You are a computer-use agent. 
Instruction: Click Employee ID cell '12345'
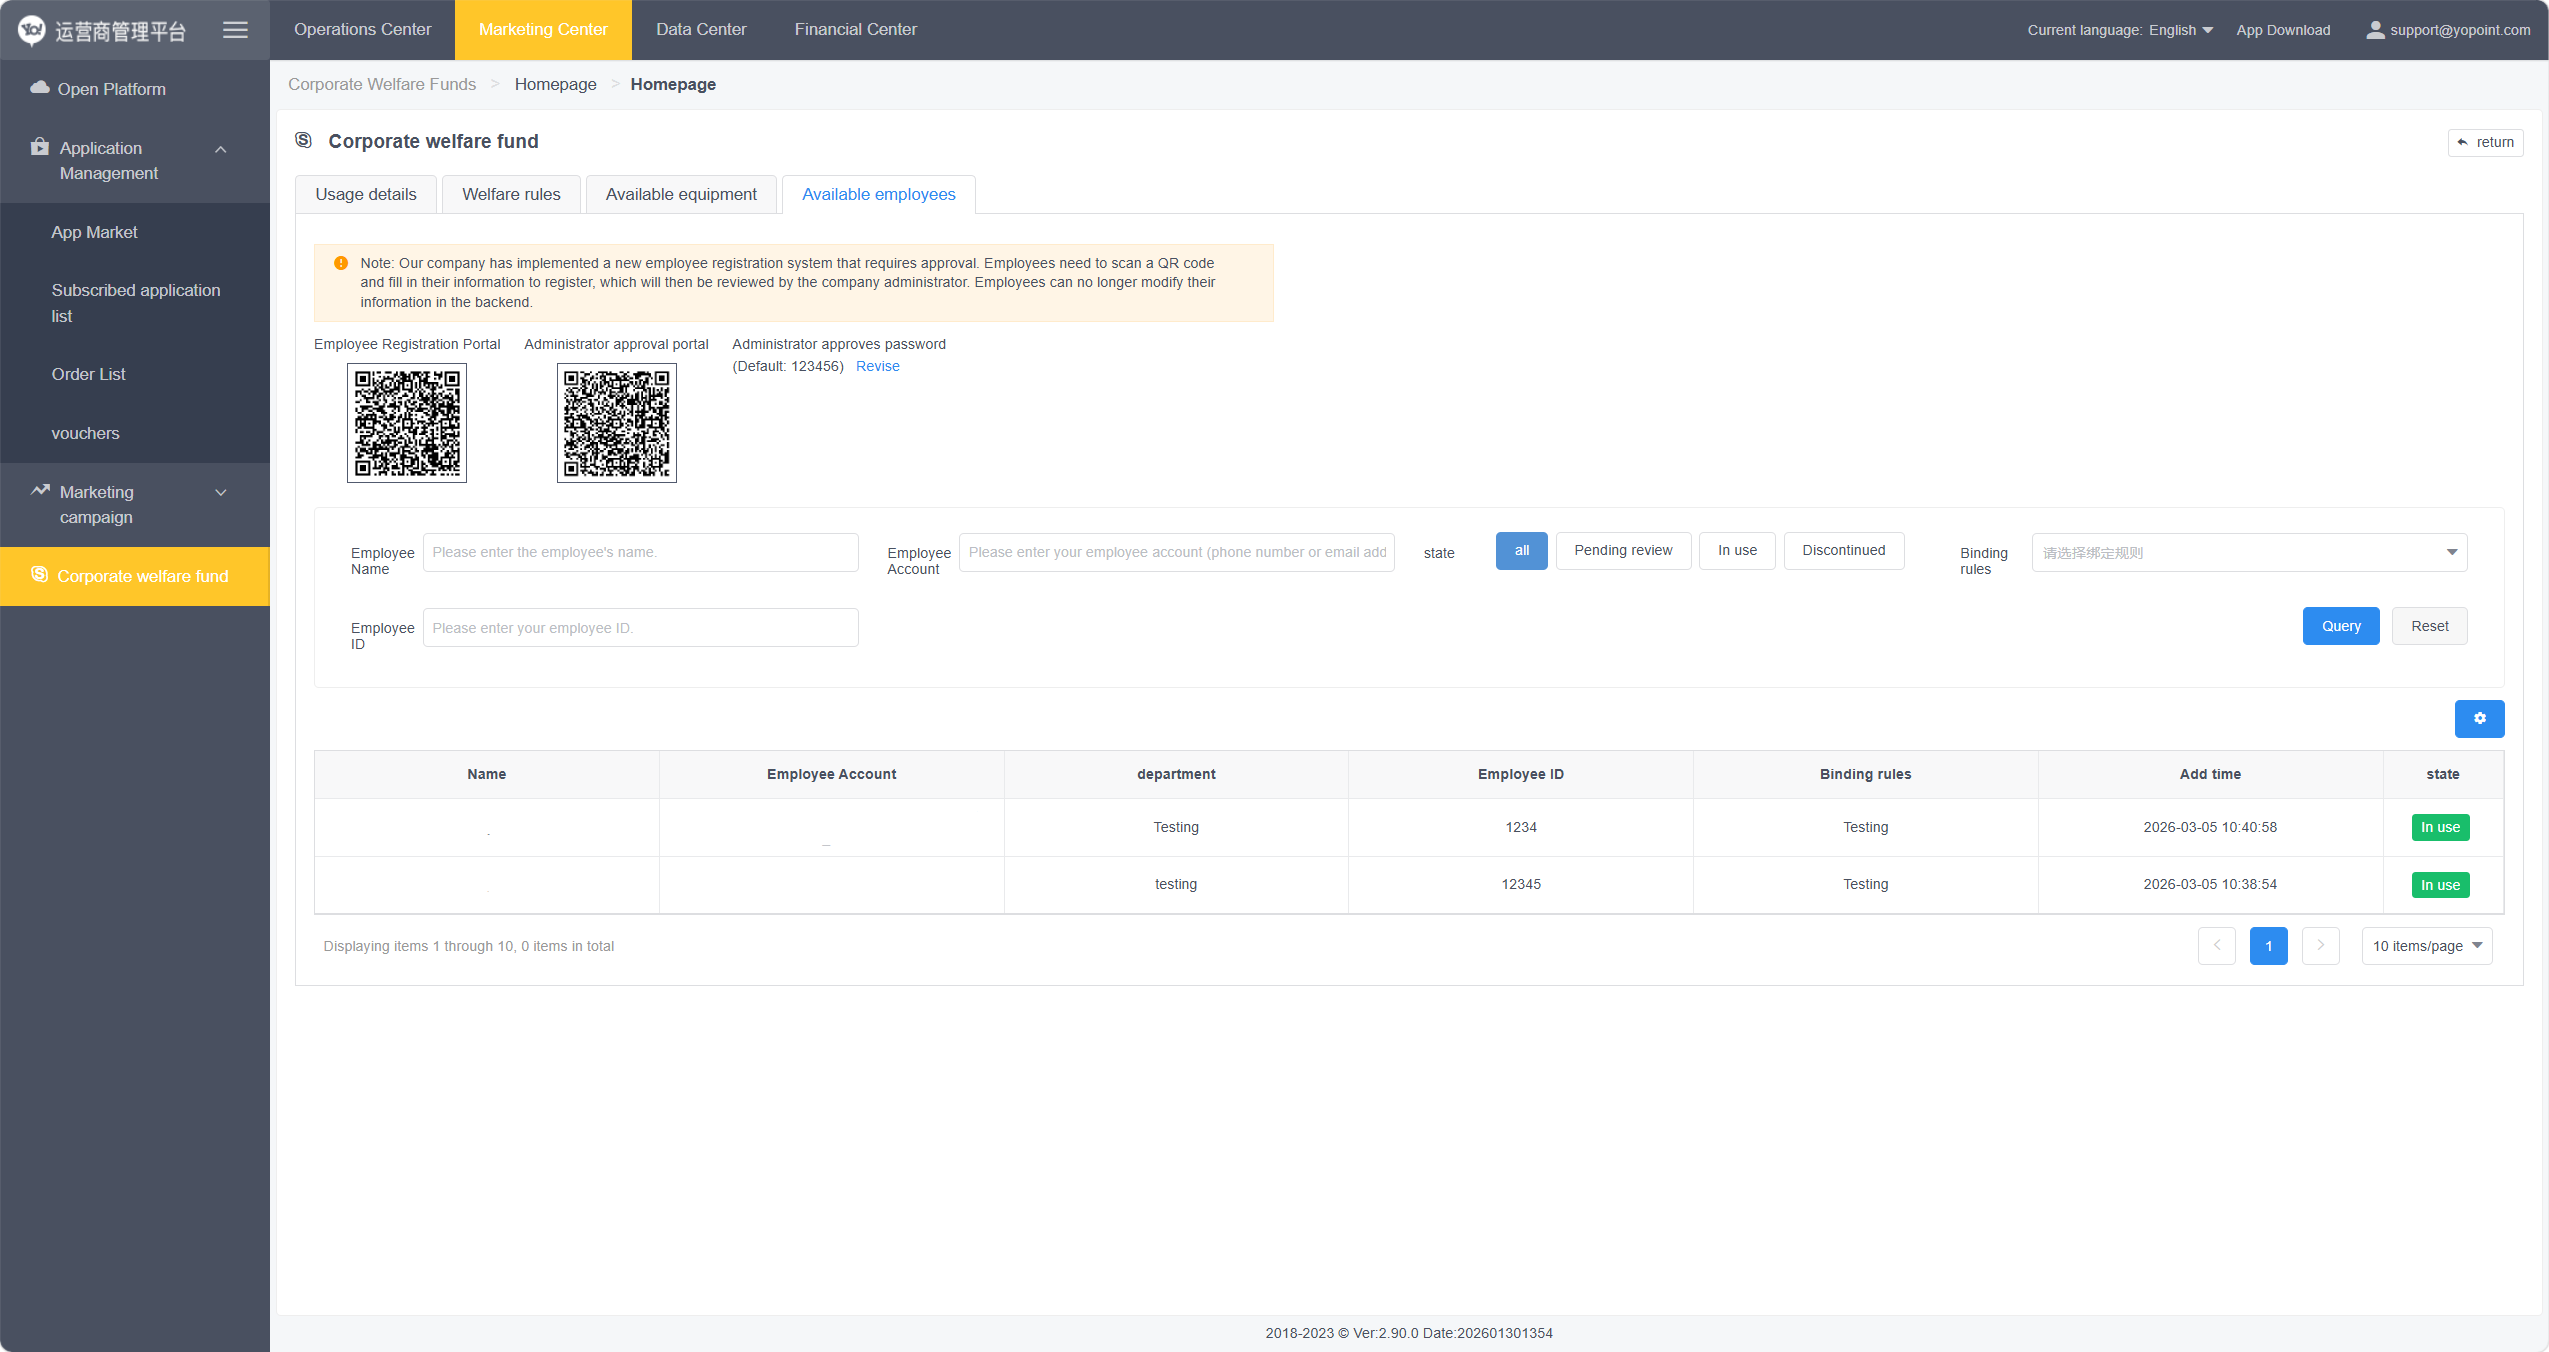(x=1520, y=884)
